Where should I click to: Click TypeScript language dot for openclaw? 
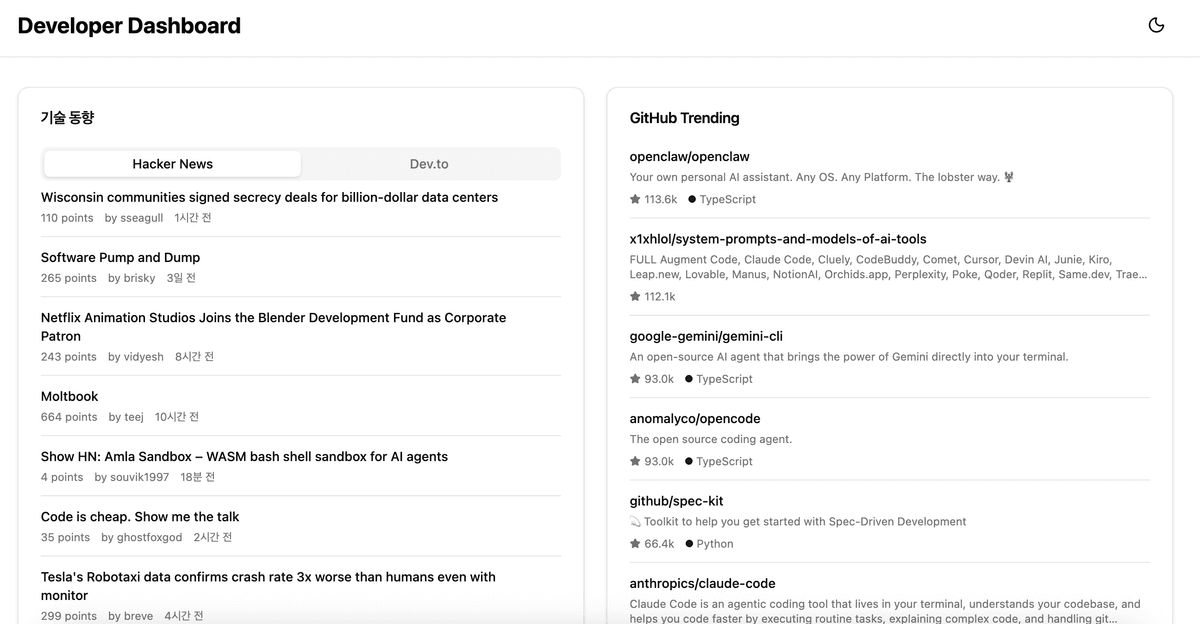click(692, 199)
